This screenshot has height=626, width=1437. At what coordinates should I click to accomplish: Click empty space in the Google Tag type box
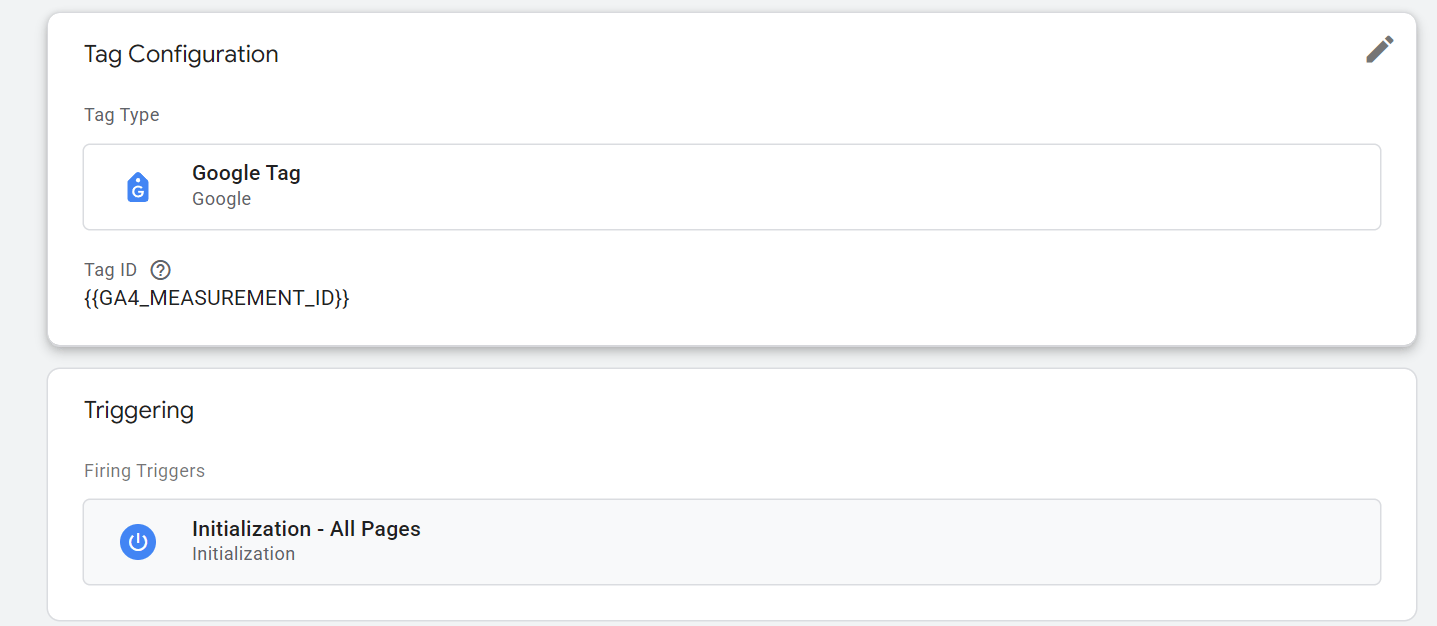800,187
